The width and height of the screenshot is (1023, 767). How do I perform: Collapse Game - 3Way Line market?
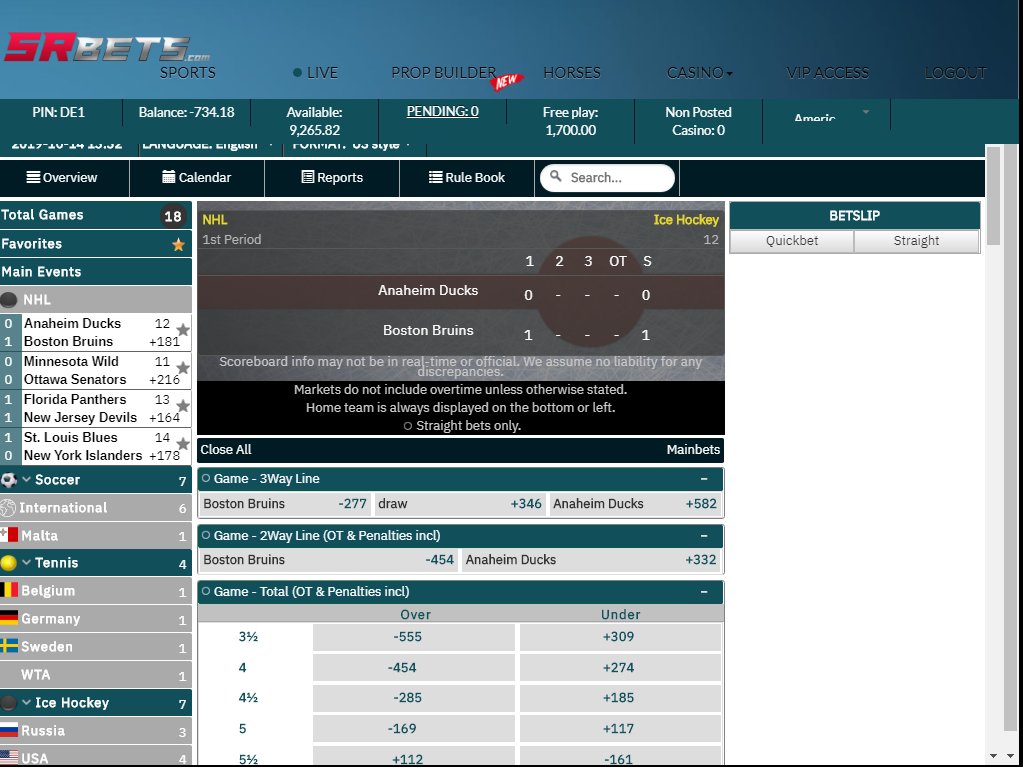[x=704, y=479]
